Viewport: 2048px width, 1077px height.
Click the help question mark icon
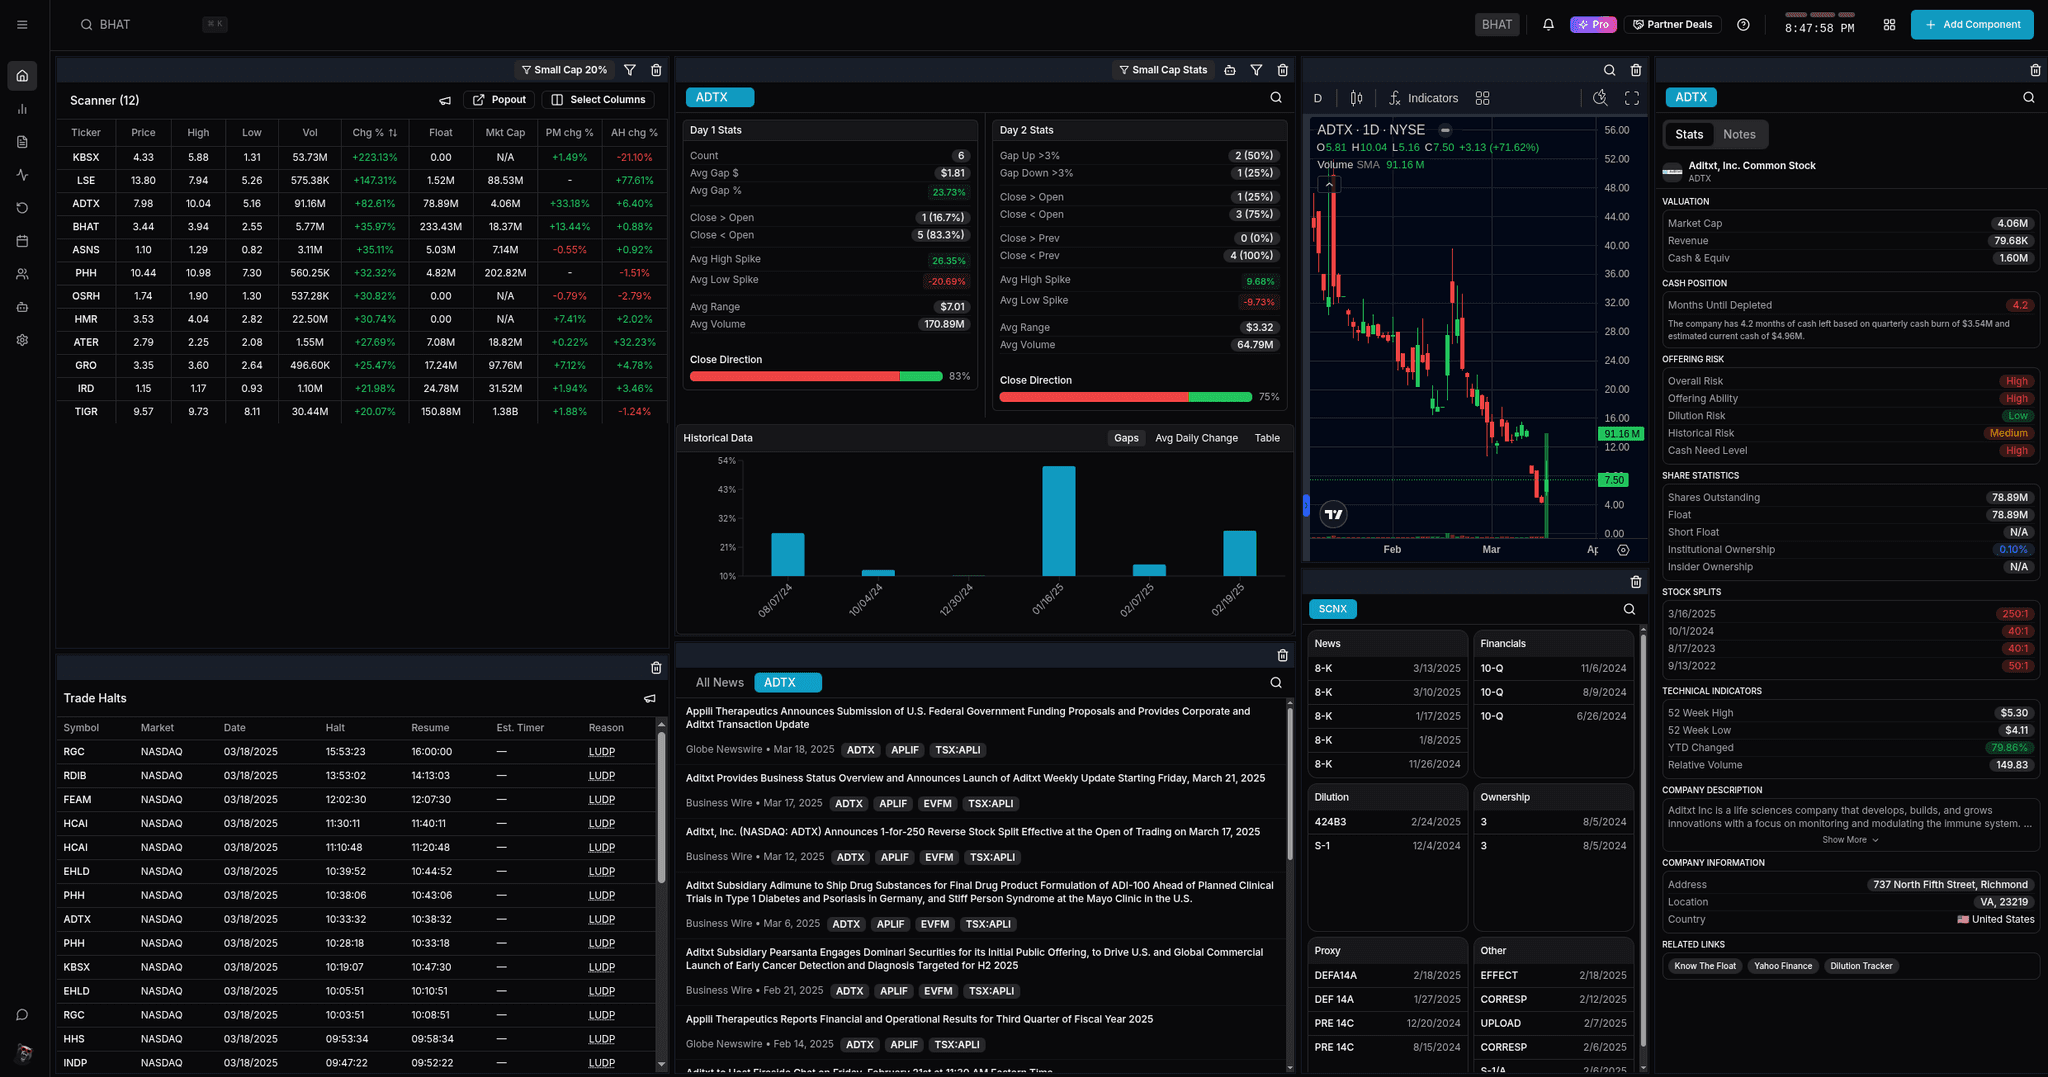1743,25
